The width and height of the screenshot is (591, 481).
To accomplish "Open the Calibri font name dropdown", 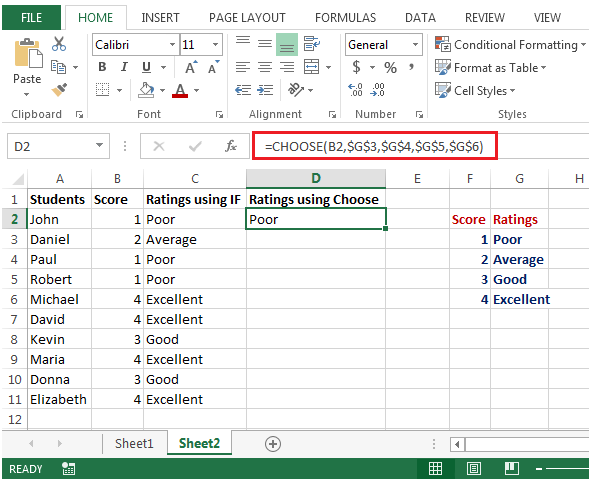I will [x=172, y=44].
